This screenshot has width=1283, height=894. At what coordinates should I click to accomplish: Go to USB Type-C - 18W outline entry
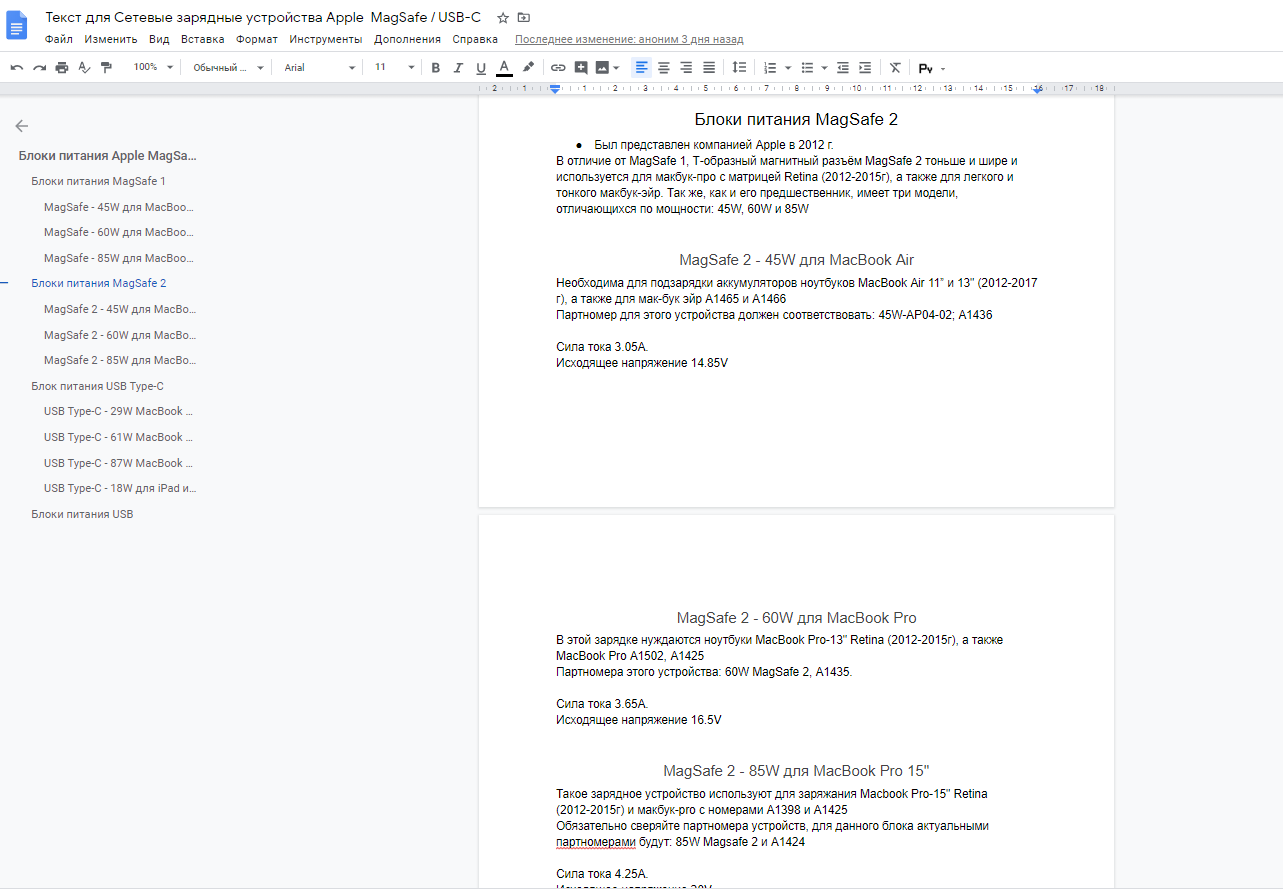tap(120, 488)
